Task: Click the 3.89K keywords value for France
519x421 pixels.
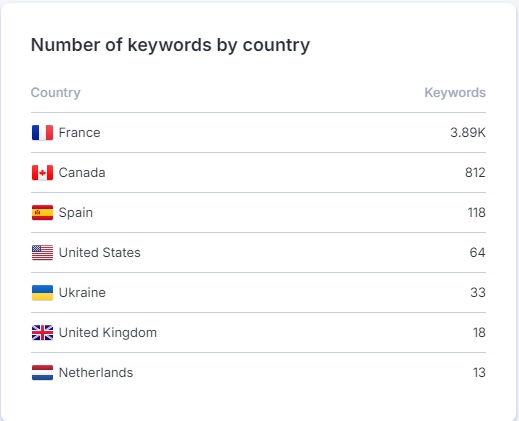Action: coord(468,133)
